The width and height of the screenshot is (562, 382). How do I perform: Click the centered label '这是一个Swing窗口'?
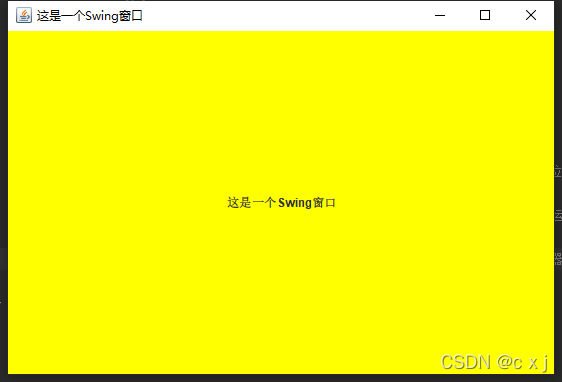[x=281, y=202]
